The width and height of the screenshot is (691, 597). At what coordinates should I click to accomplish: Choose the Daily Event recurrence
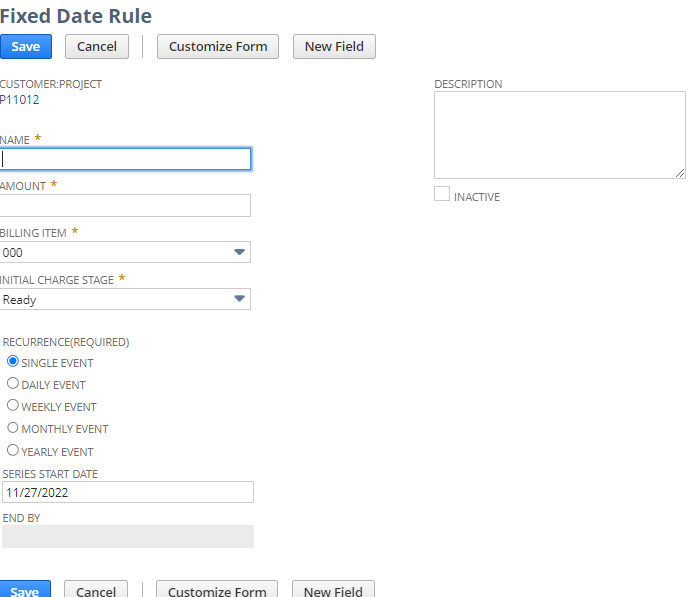click(13, 384)
